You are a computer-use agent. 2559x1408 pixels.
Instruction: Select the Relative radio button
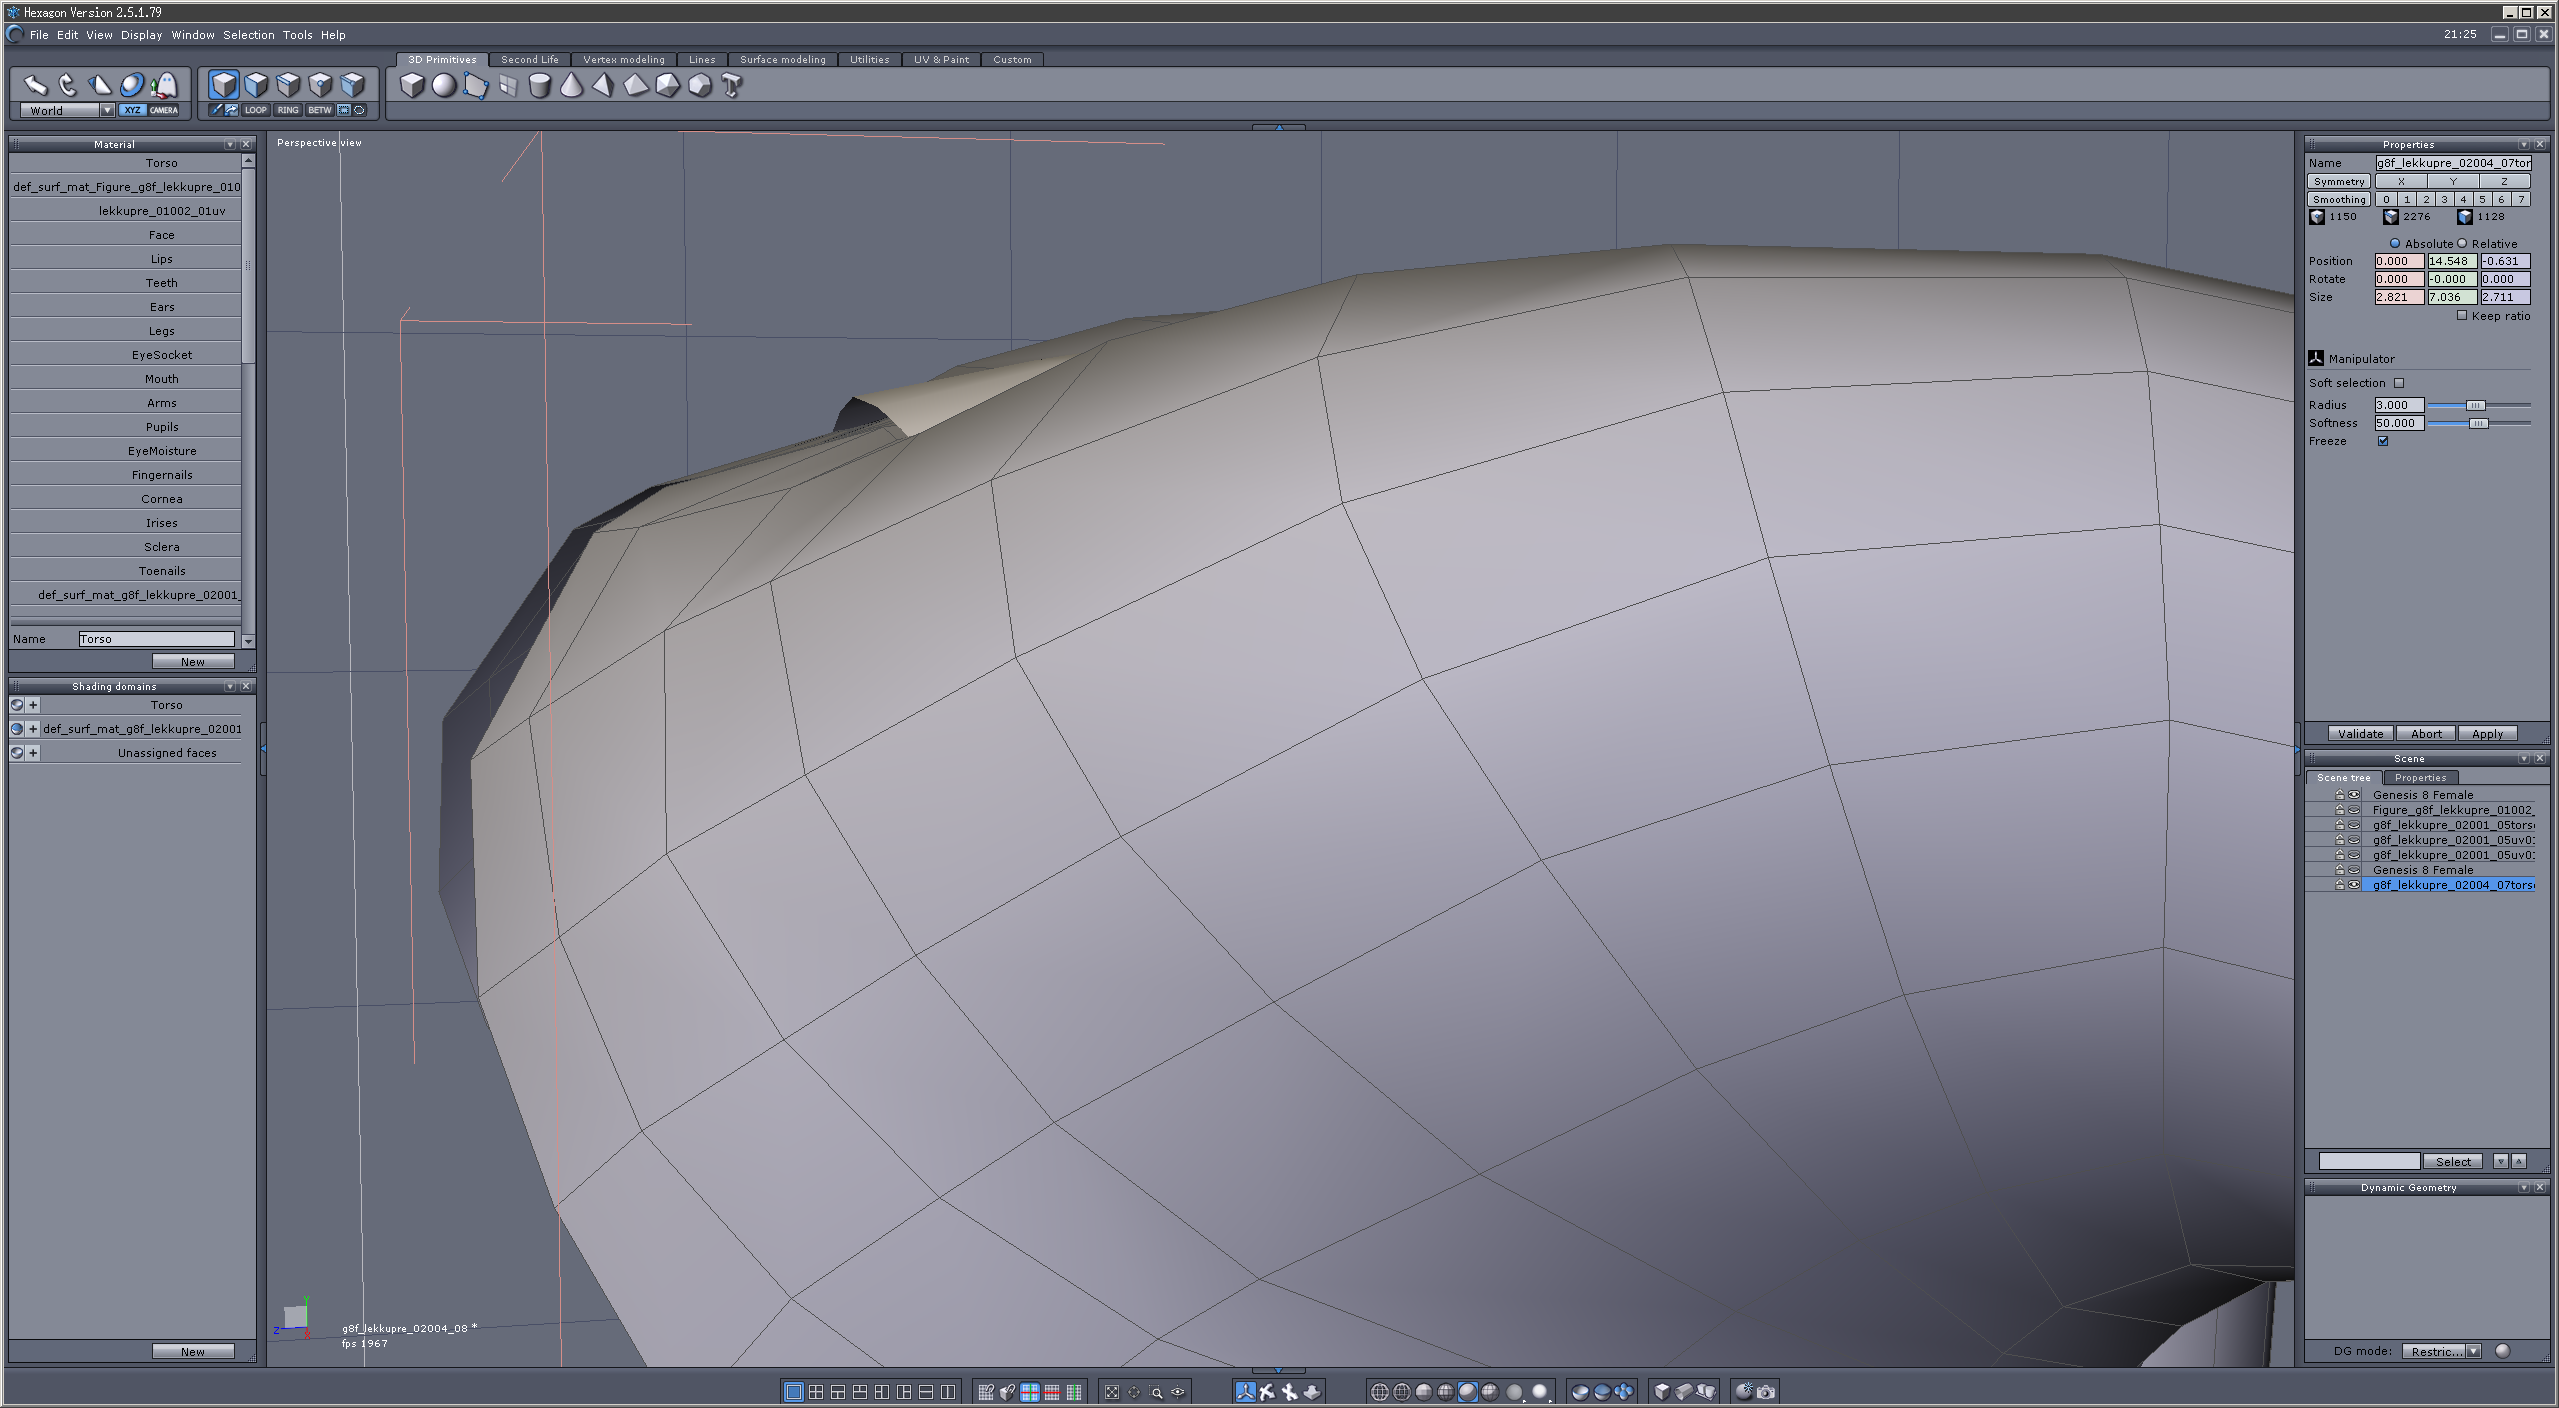pos(2463,243)
